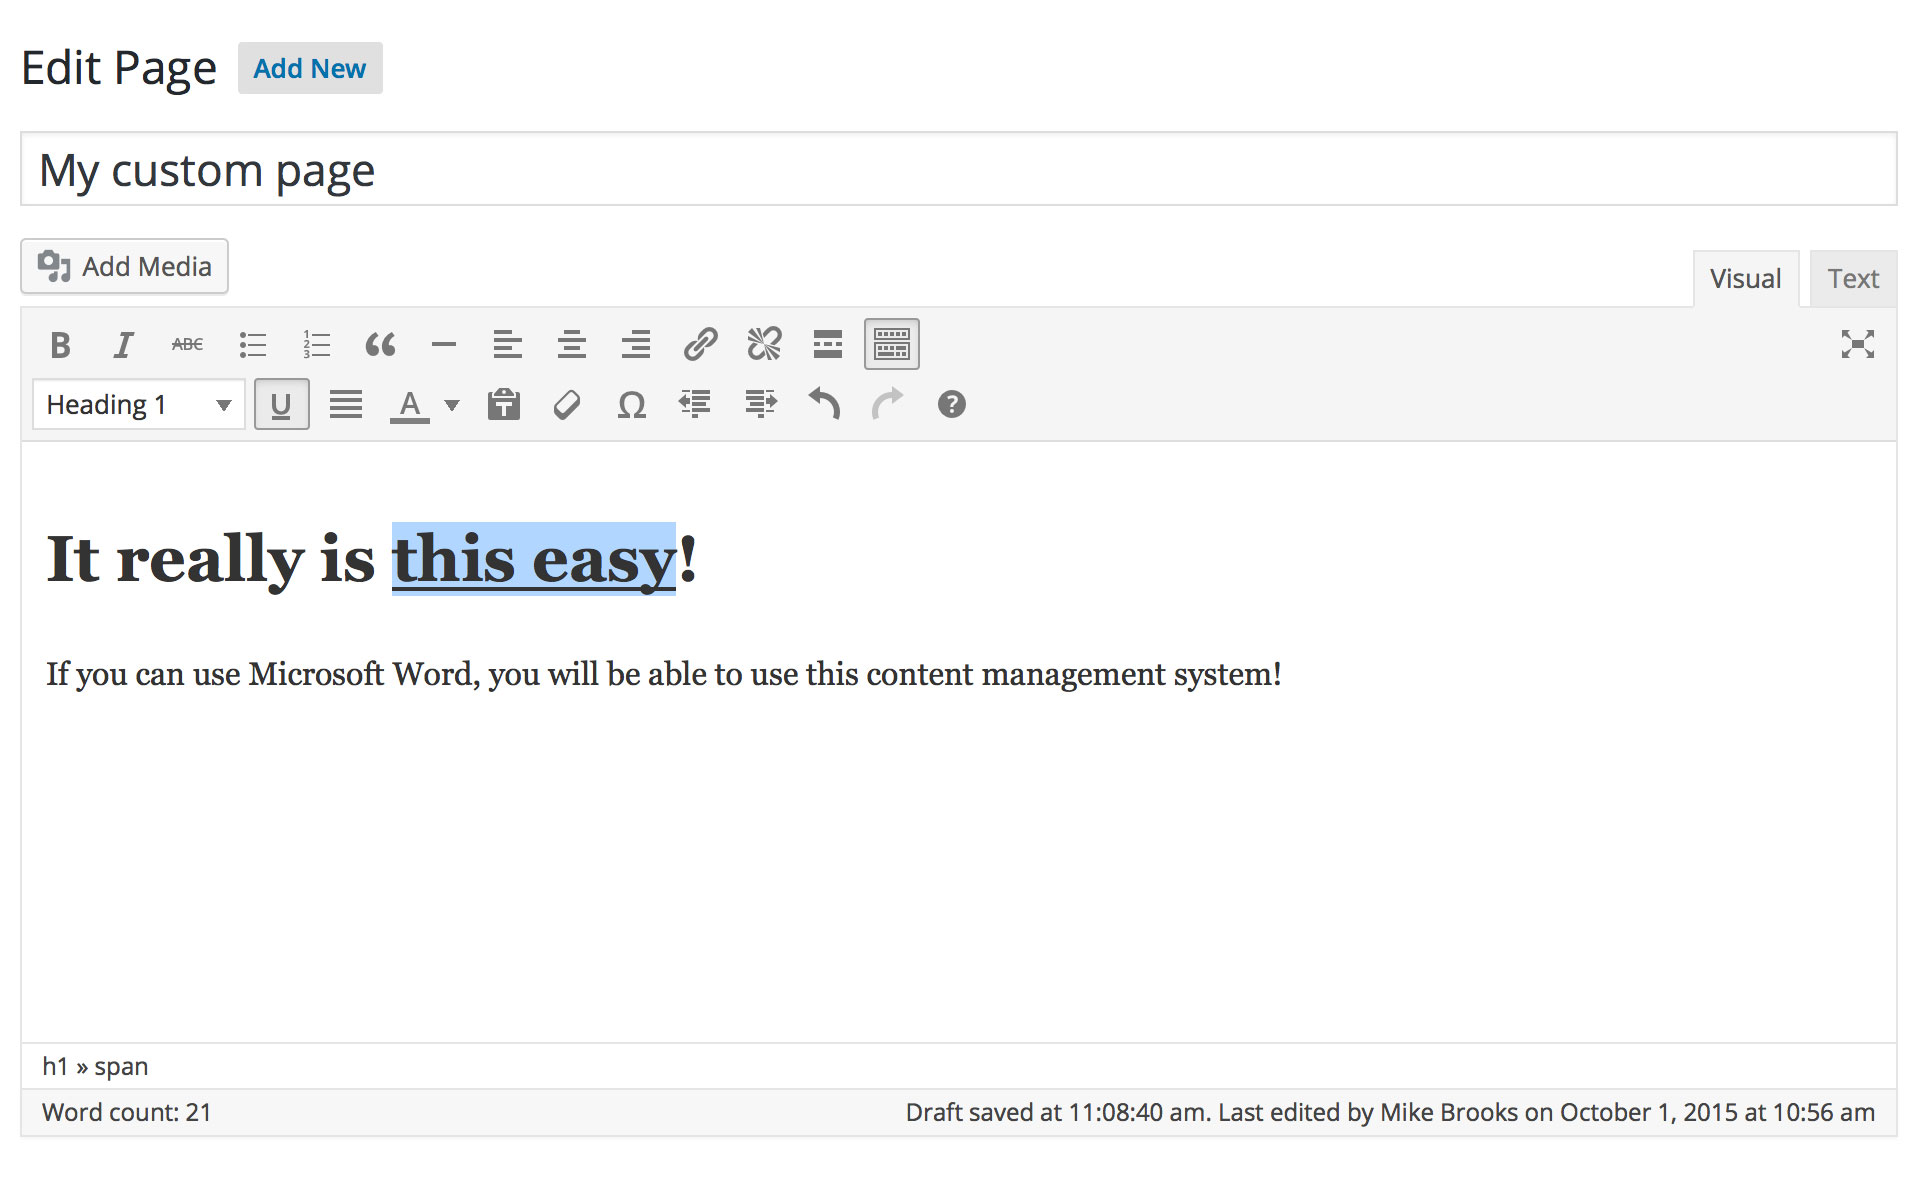Click the Undo arrow
Viewport: 1920px width, 1181px height.
824,405
